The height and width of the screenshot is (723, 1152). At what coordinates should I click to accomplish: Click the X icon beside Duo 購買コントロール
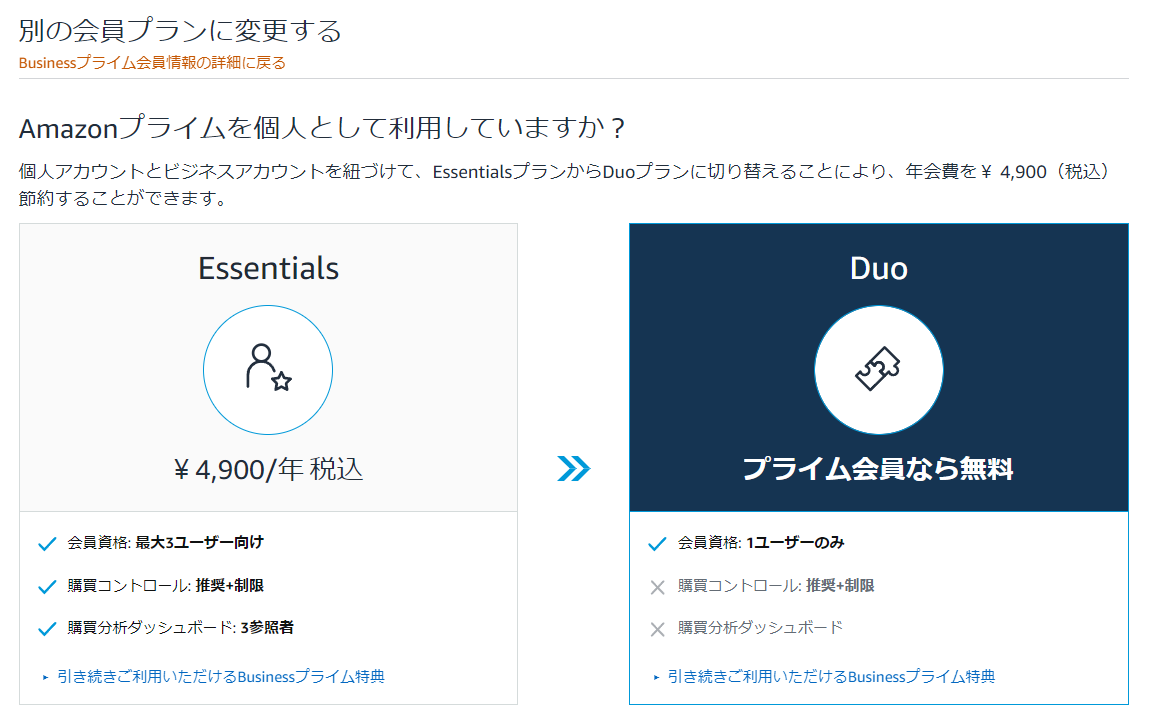point(656,586)
